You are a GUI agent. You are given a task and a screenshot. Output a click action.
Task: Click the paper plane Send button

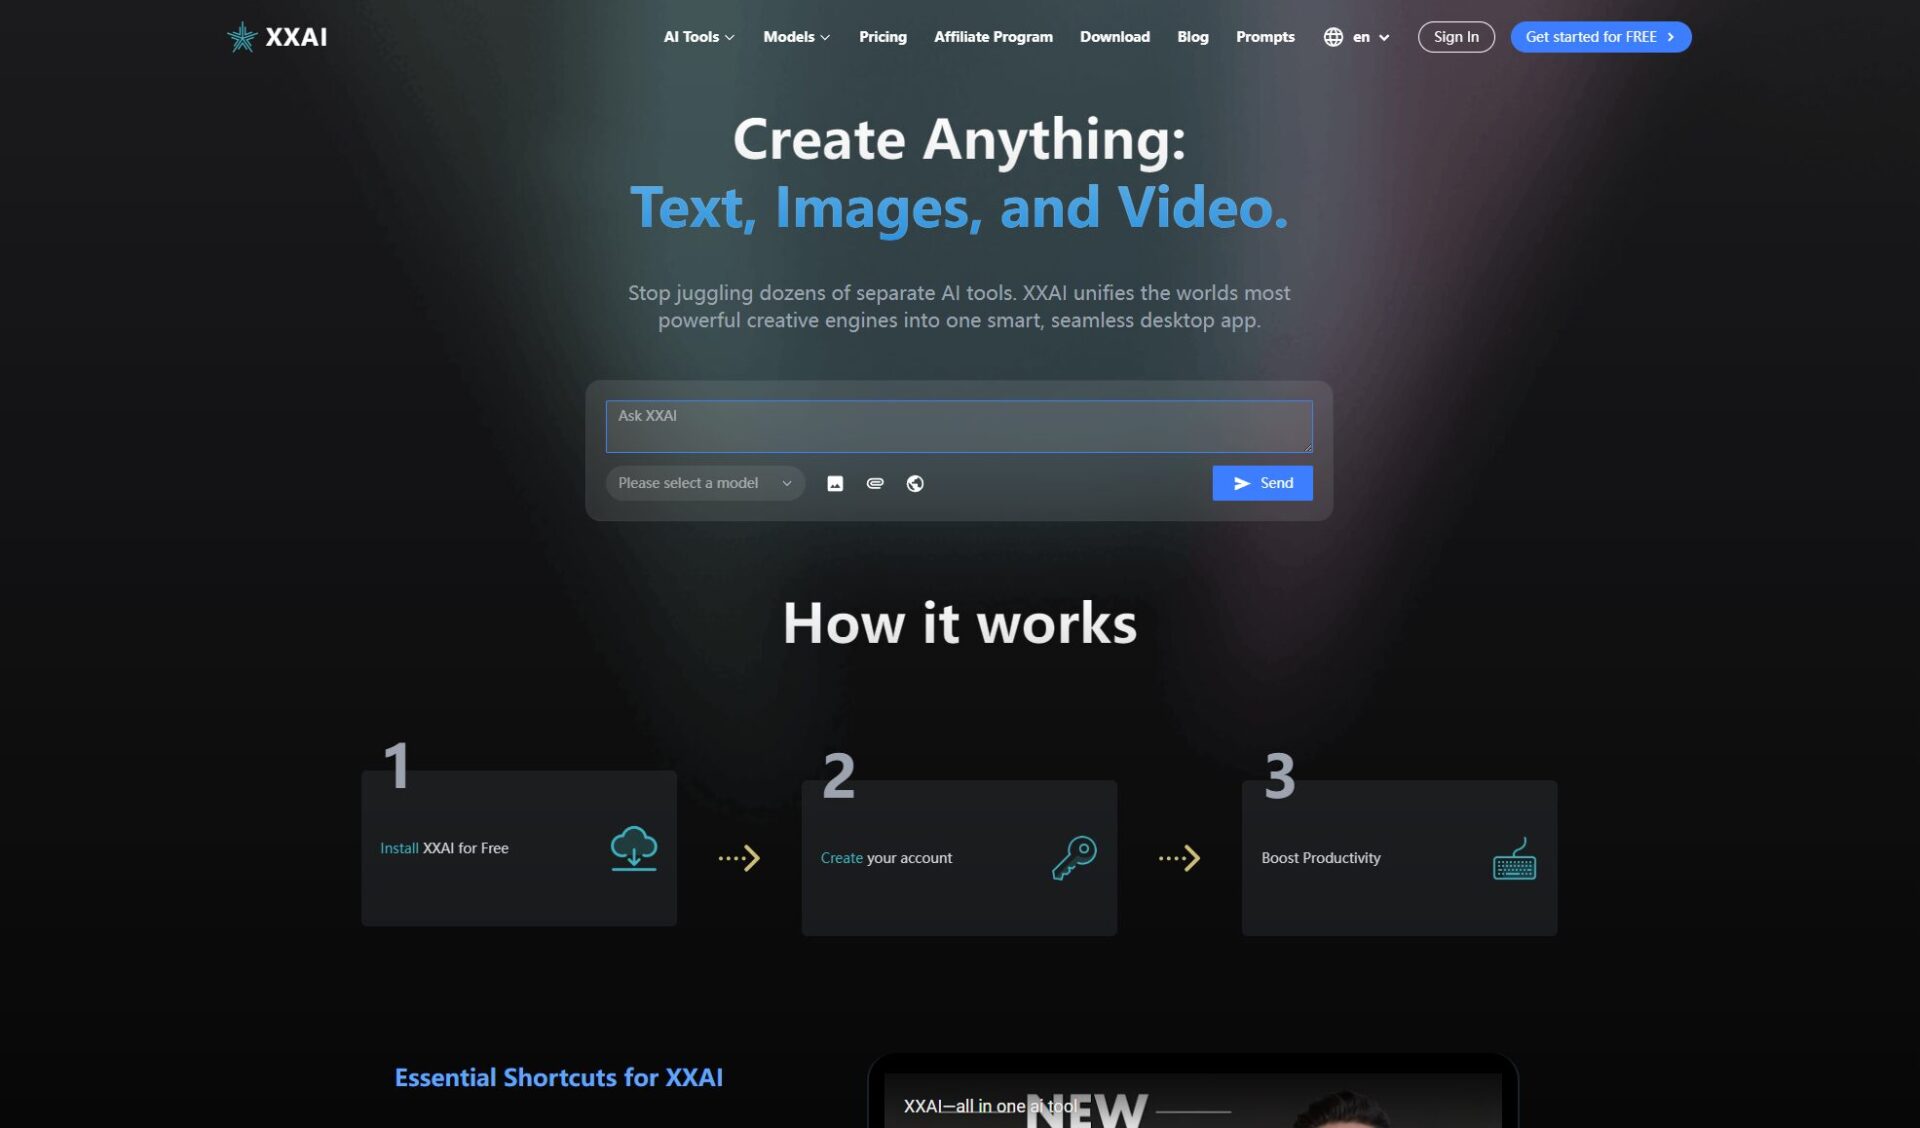point(1262,483)
